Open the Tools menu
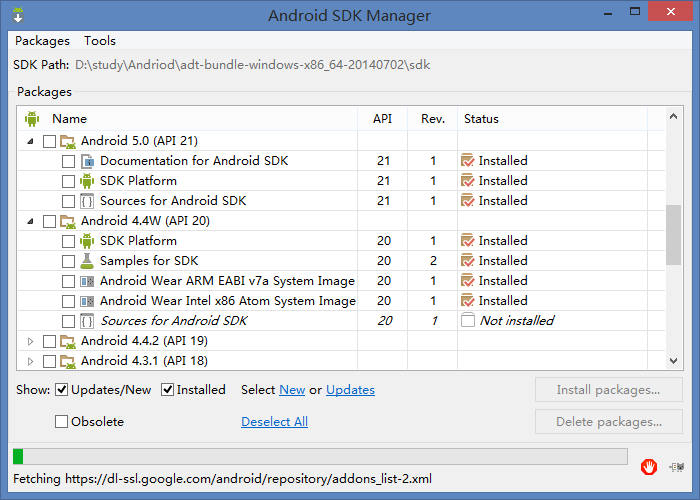 [x=100, y=41]
